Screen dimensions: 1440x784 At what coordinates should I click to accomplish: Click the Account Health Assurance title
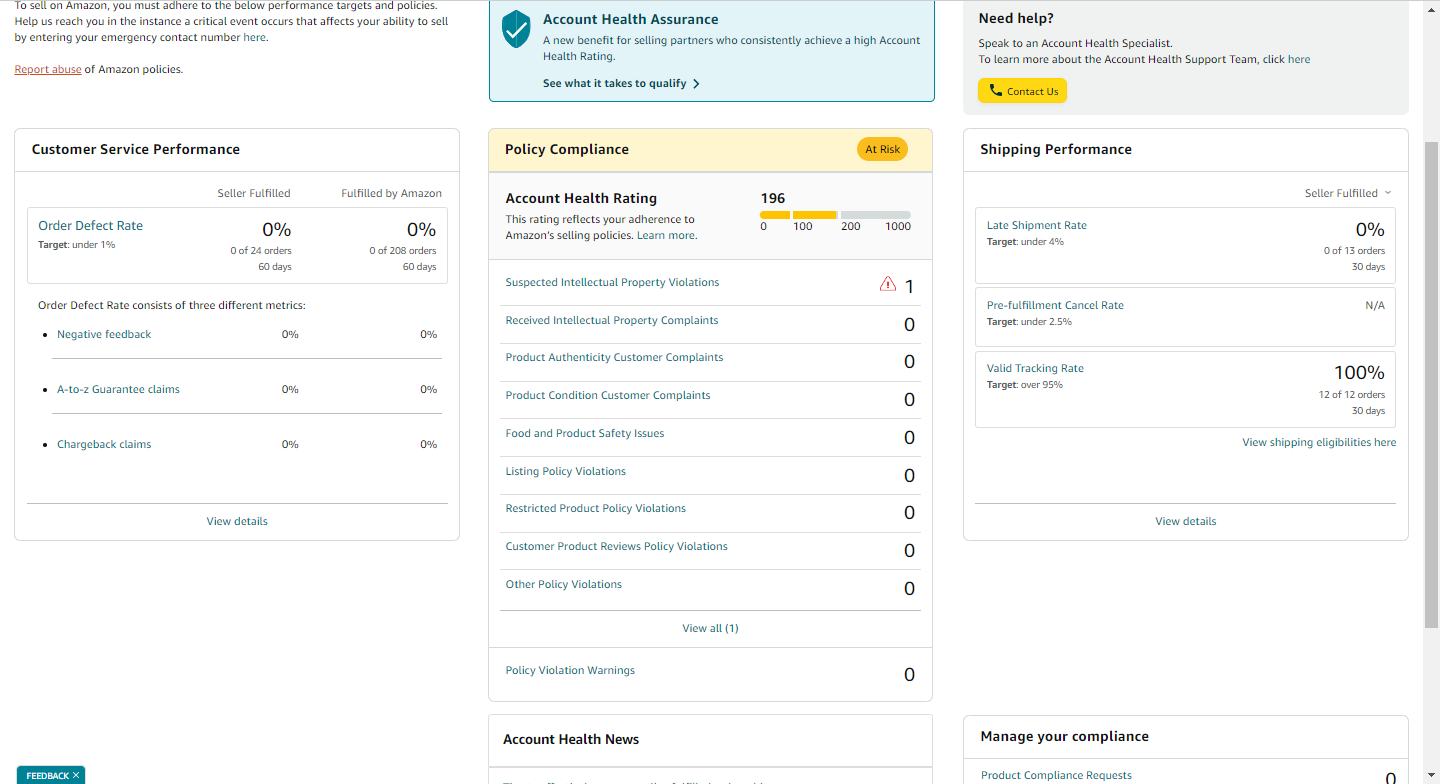coord(630,19)
